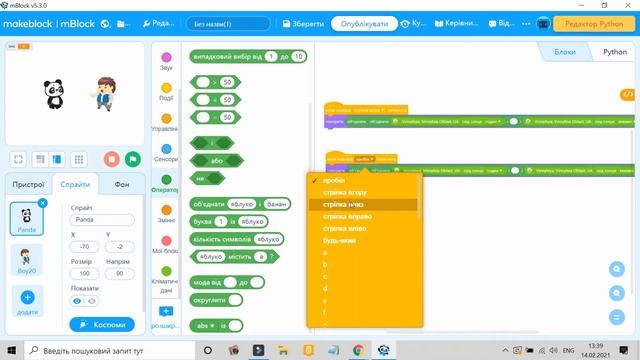Delete Panda sprite with X badge
The image size is (640, 360).
(42, 202)
